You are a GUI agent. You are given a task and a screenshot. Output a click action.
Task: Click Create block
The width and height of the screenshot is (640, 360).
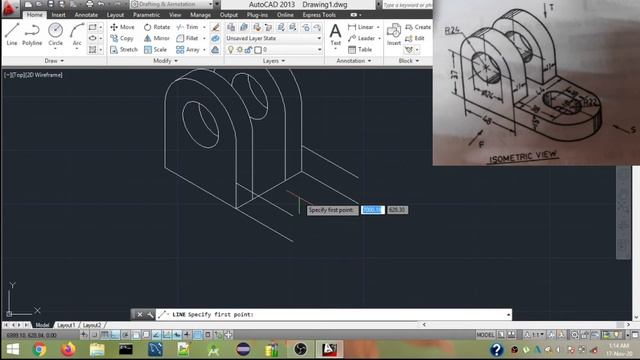(418, 27)
